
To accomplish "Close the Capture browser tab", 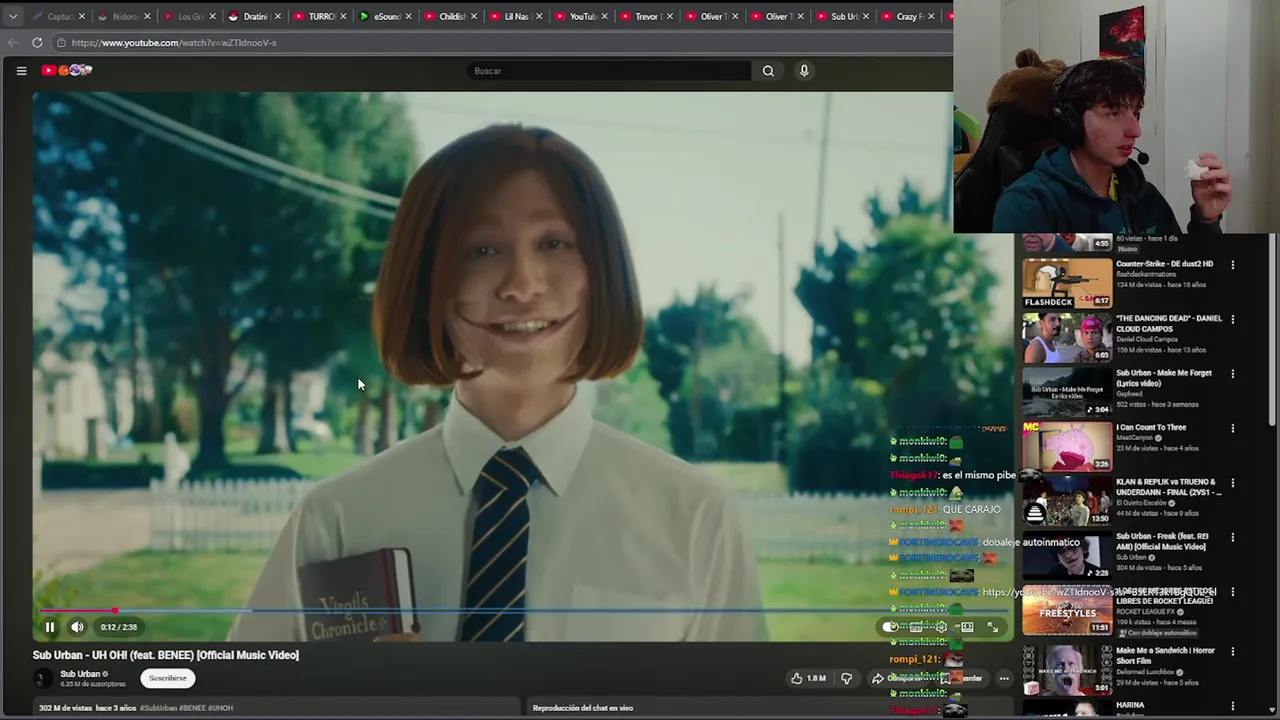I will (82, 16).
